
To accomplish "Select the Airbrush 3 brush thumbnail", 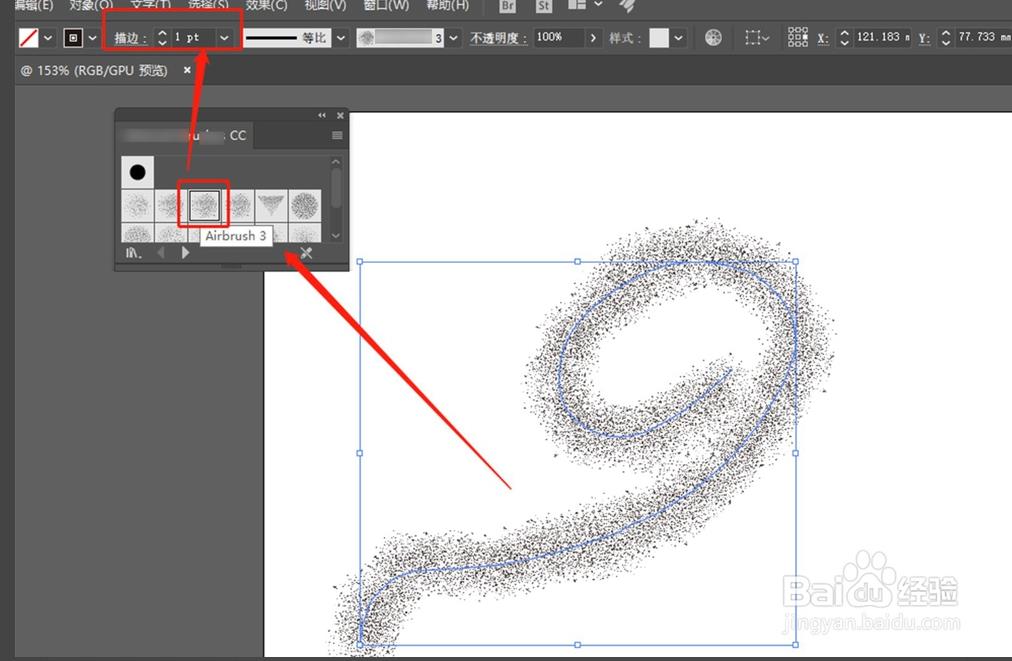I will point(205,206).
